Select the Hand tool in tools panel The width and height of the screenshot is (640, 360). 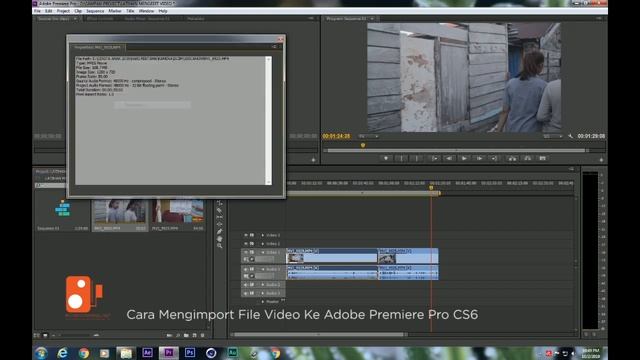pyautogui.click(x=220, y=239)
